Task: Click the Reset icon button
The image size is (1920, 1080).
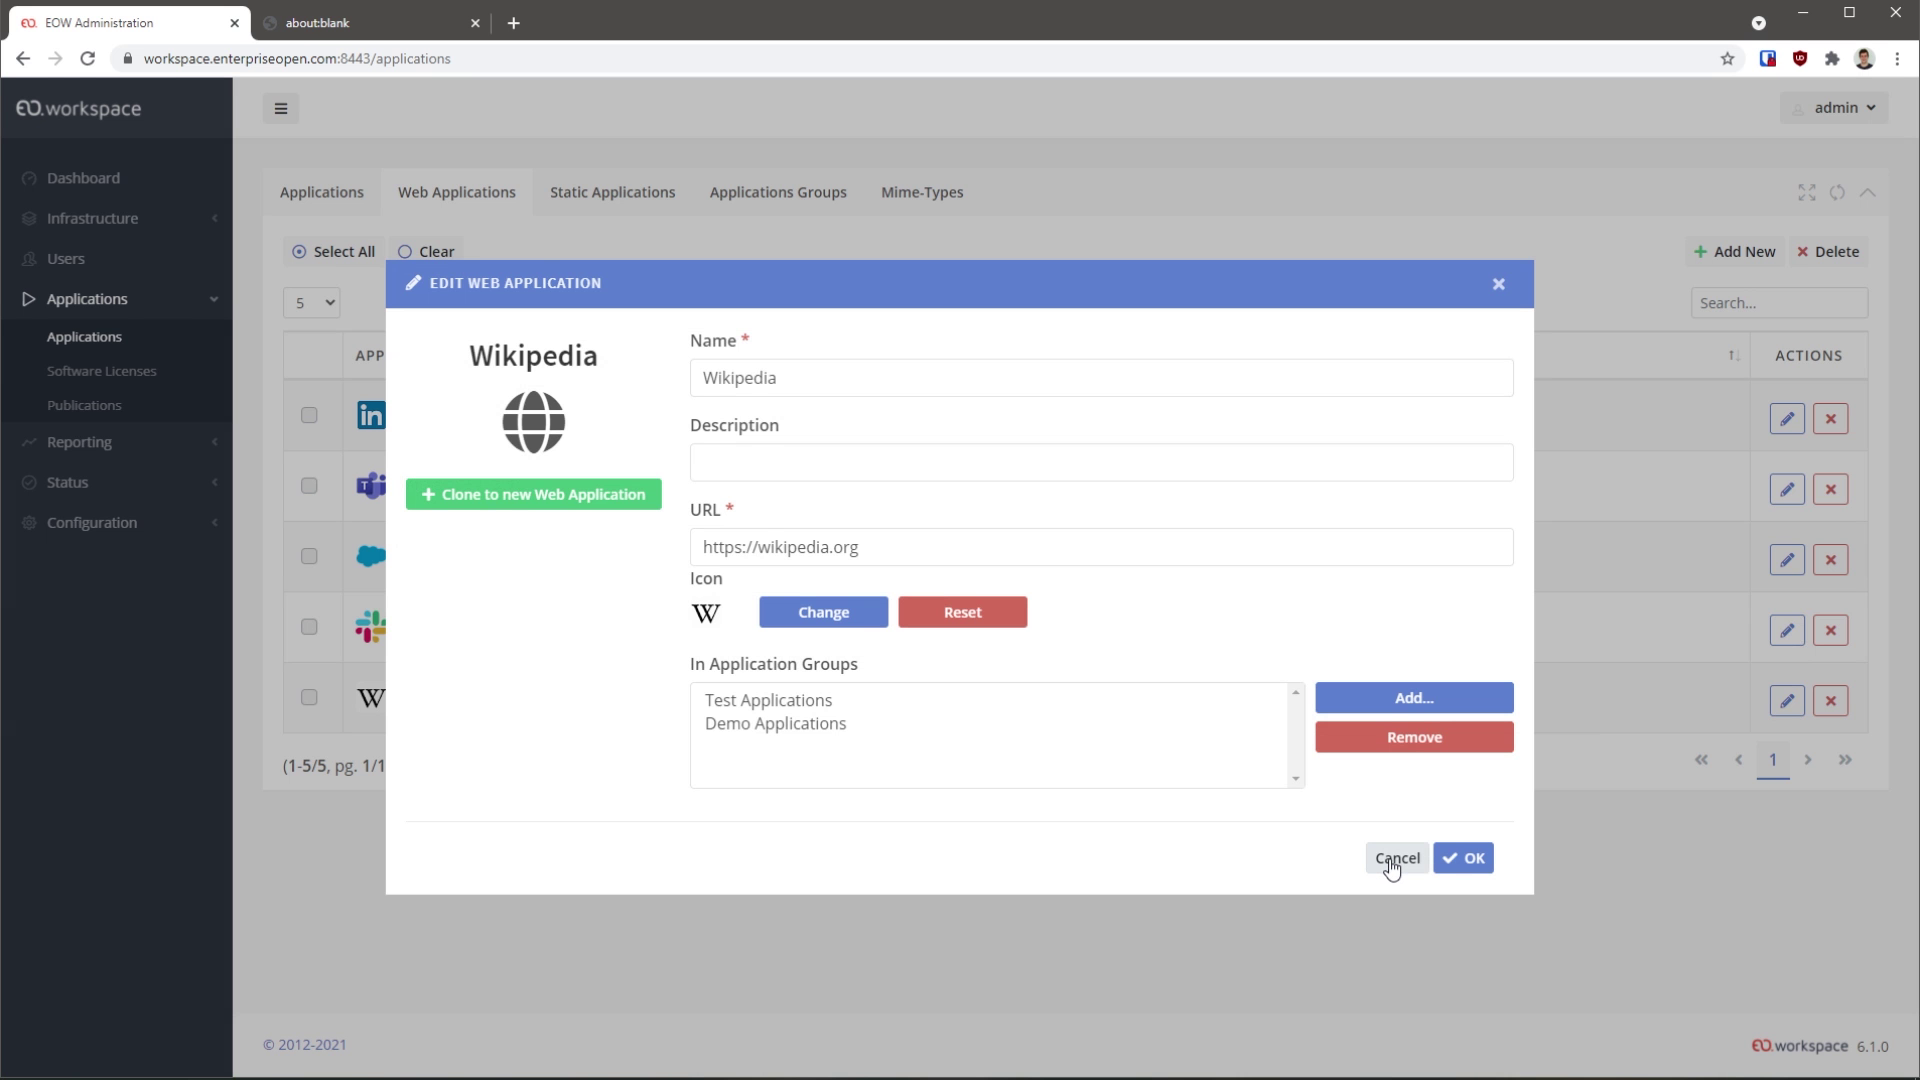Action: (x=962, y=612)
